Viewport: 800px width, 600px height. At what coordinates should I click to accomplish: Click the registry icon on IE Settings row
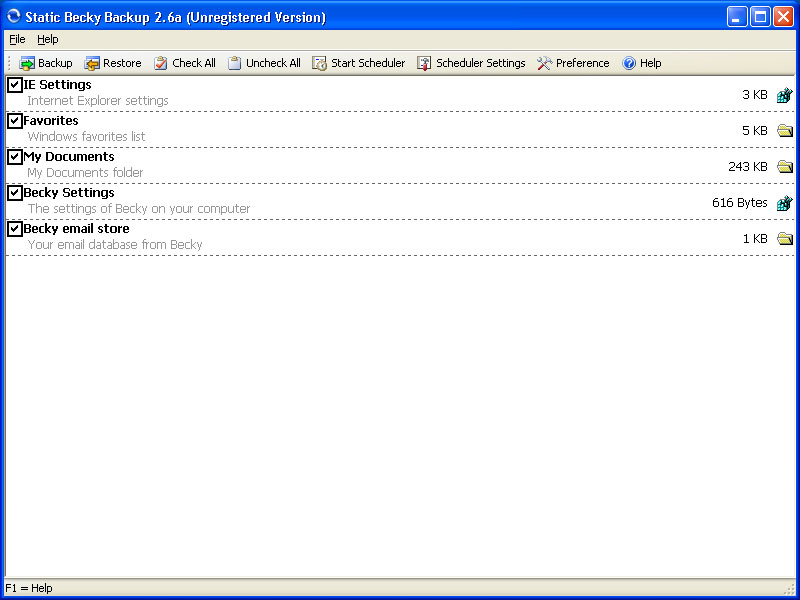[x=785, y=95]
